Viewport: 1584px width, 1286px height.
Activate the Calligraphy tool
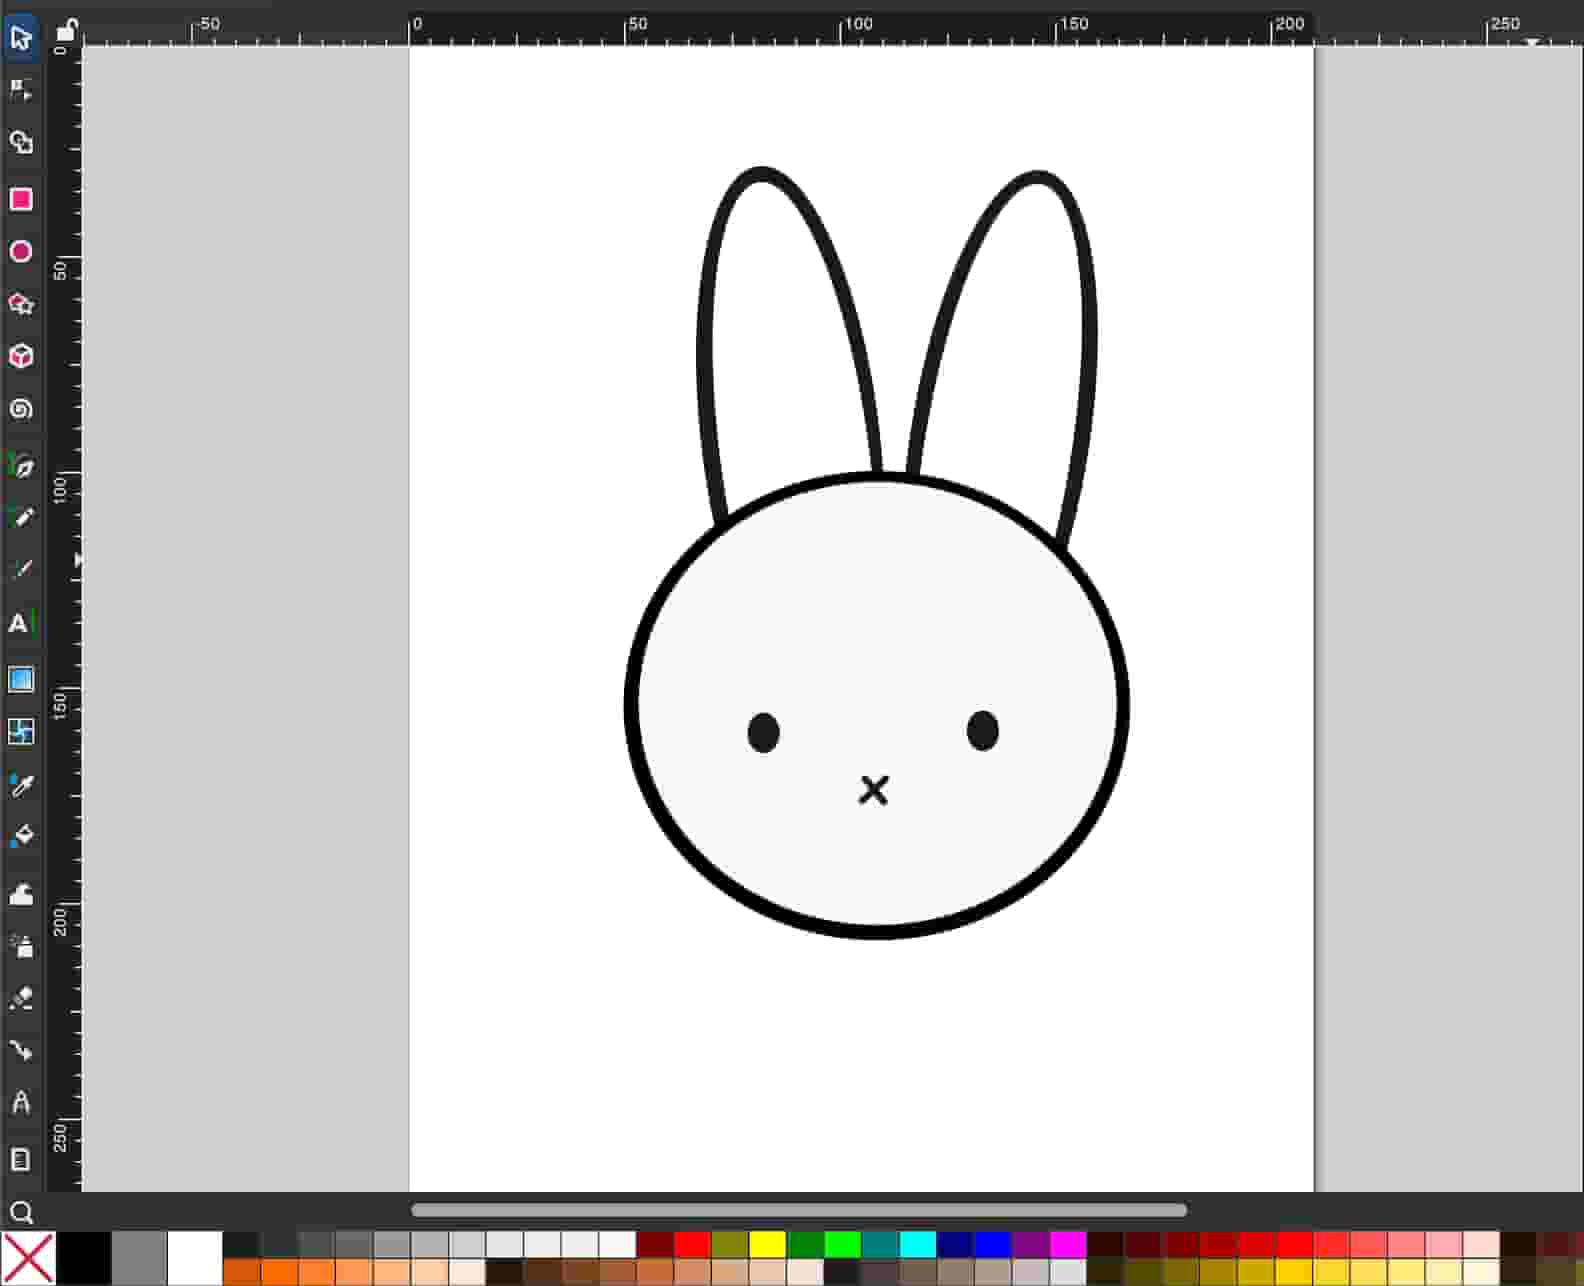[x=21, y=570]
